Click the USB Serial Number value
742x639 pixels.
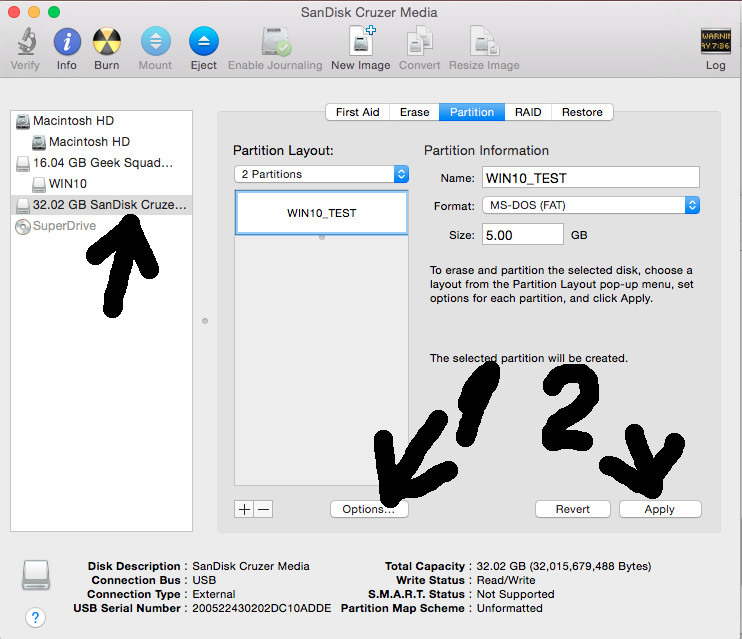point(262,608)
